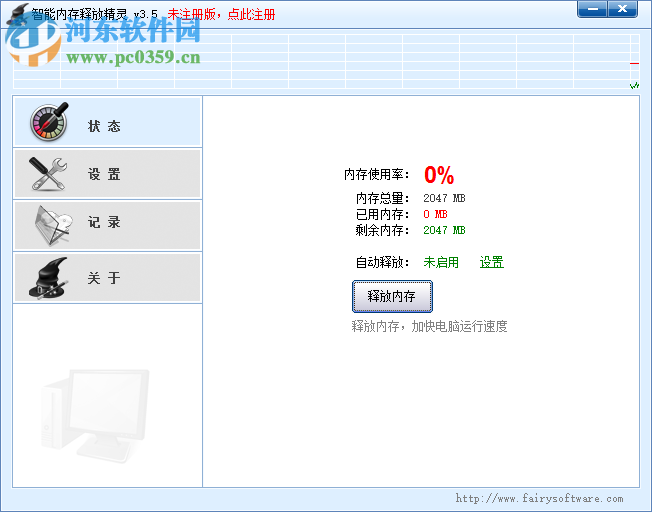Click the gauge icon for 状态
This screenshot has width=652, height=512.
(49, 121)
